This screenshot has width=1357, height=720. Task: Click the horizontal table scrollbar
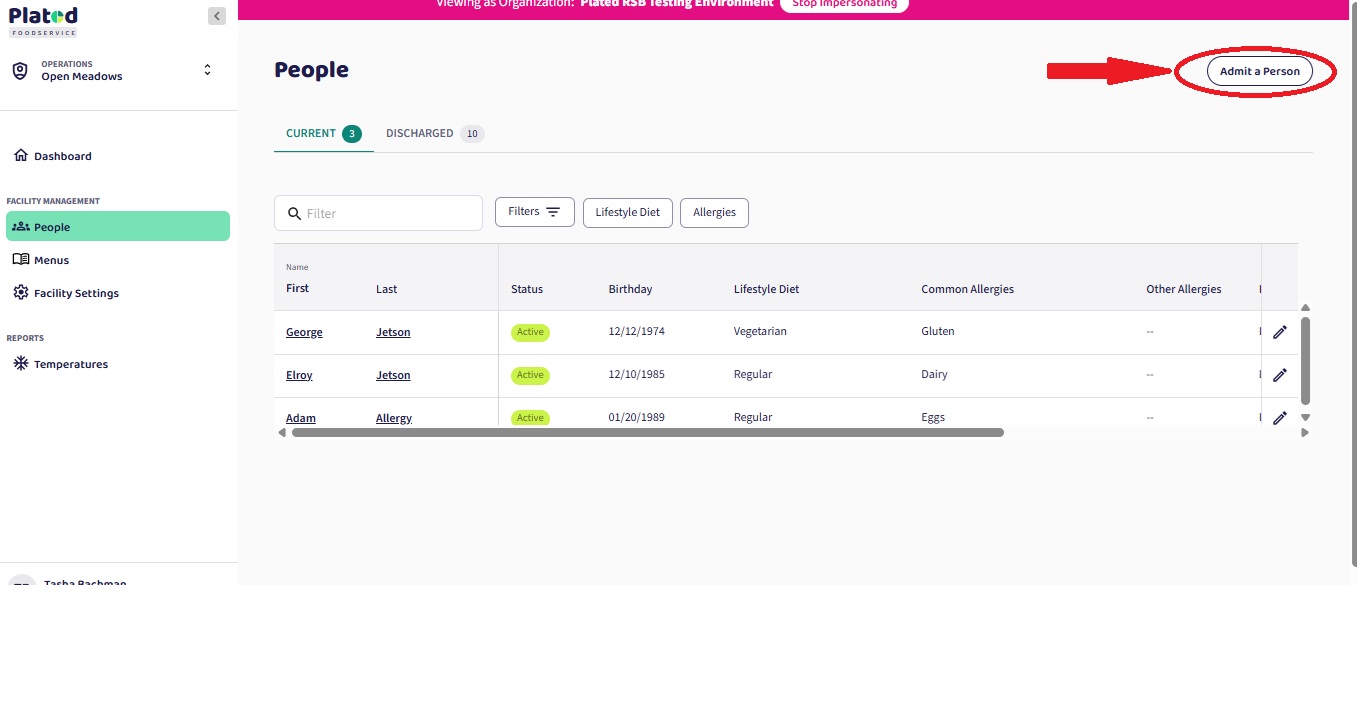coord(646,433)
